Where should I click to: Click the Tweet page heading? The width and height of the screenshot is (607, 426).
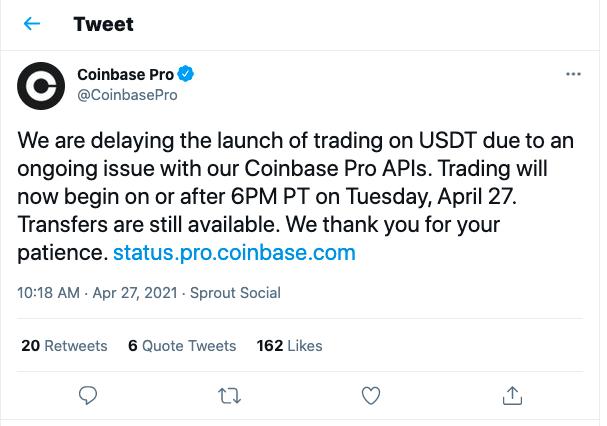pyautogui.click(x=103, y=24)
